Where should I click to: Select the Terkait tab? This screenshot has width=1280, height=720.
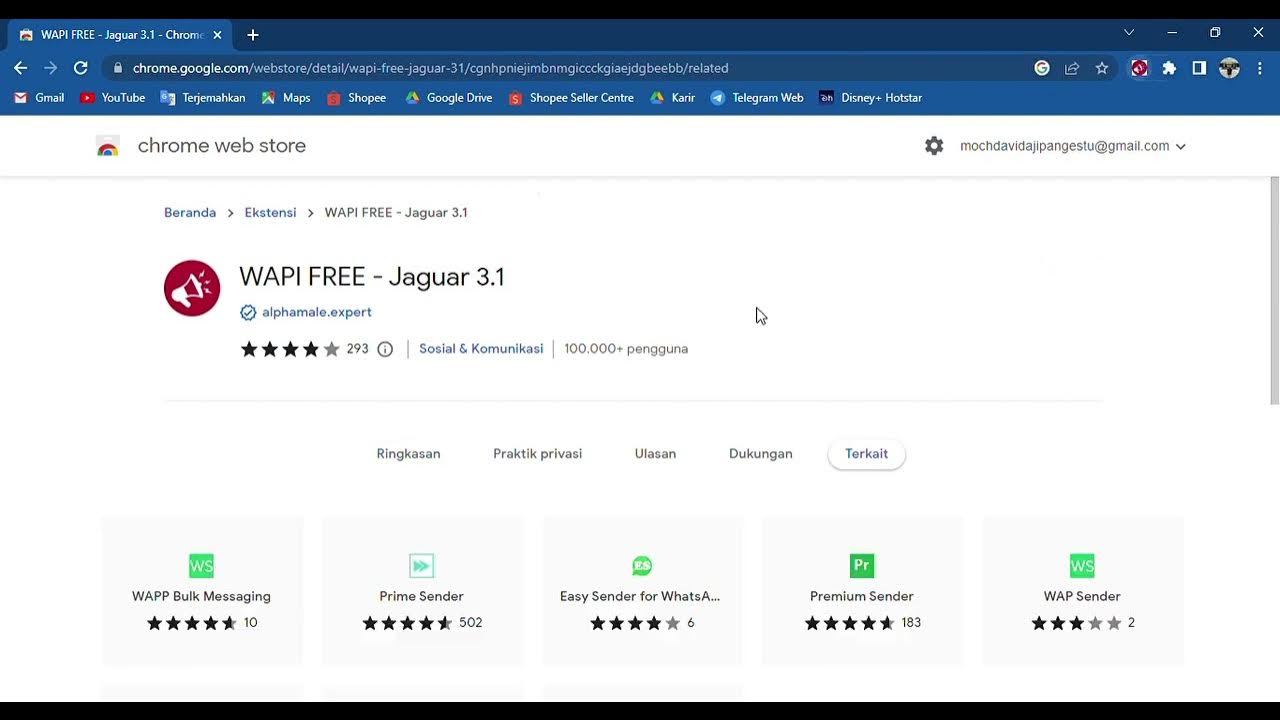866,454
